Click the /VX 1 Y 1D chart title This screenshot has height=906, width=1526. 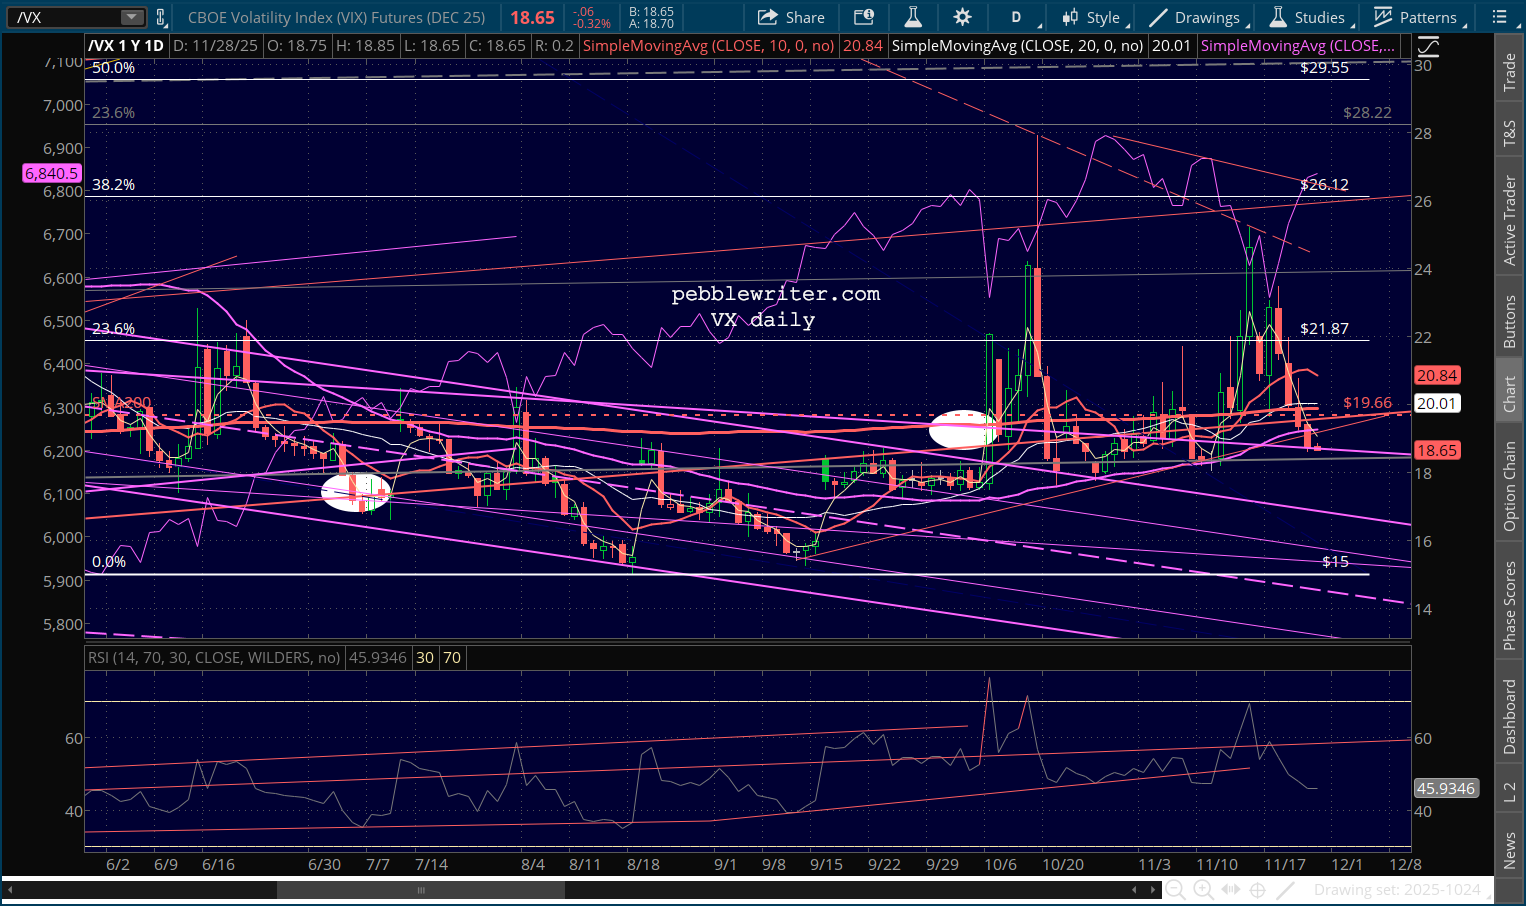pos(126,46)
